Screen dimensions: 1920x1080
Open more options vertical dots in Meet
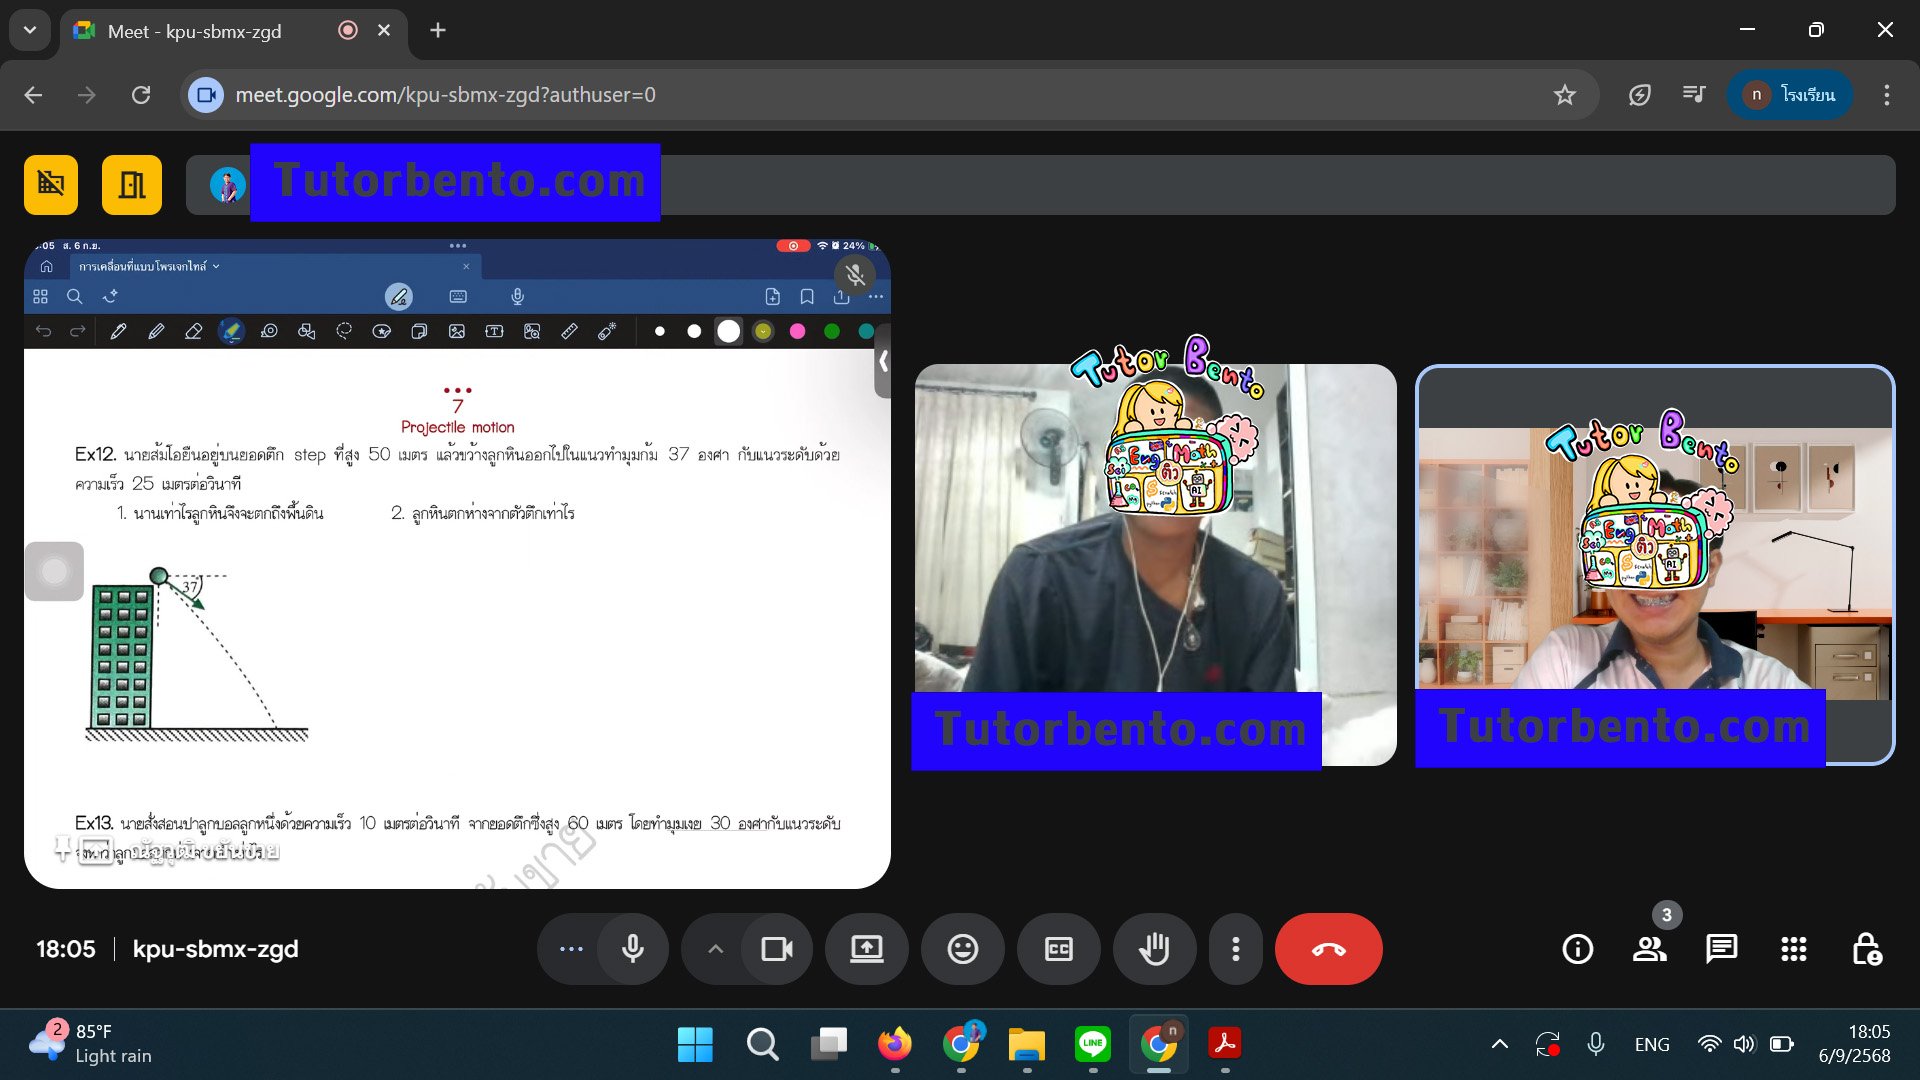[1236, 949]
